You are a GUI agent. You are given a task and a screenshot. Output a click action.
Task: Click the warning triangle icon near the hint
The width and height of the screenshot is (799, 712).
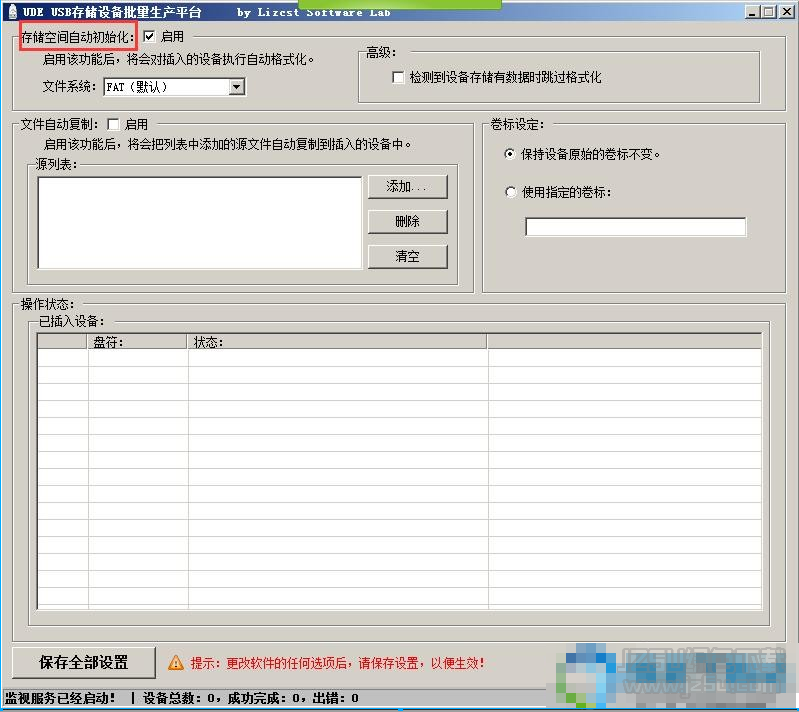click(176, 663)
